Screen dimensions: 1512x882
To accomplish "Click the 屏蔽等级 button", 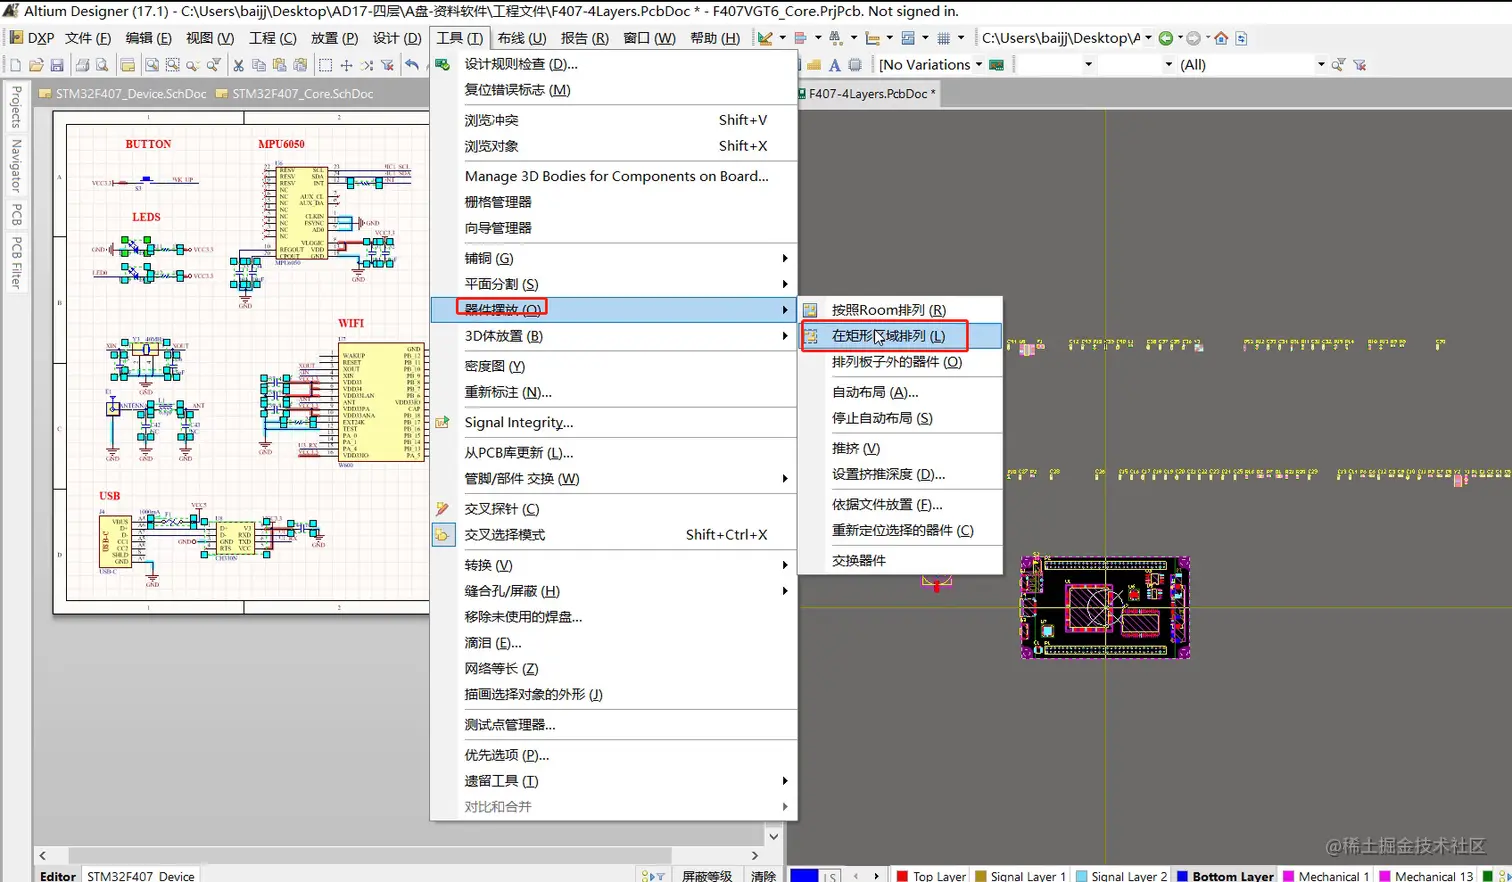I will click(x=707, y=876).
